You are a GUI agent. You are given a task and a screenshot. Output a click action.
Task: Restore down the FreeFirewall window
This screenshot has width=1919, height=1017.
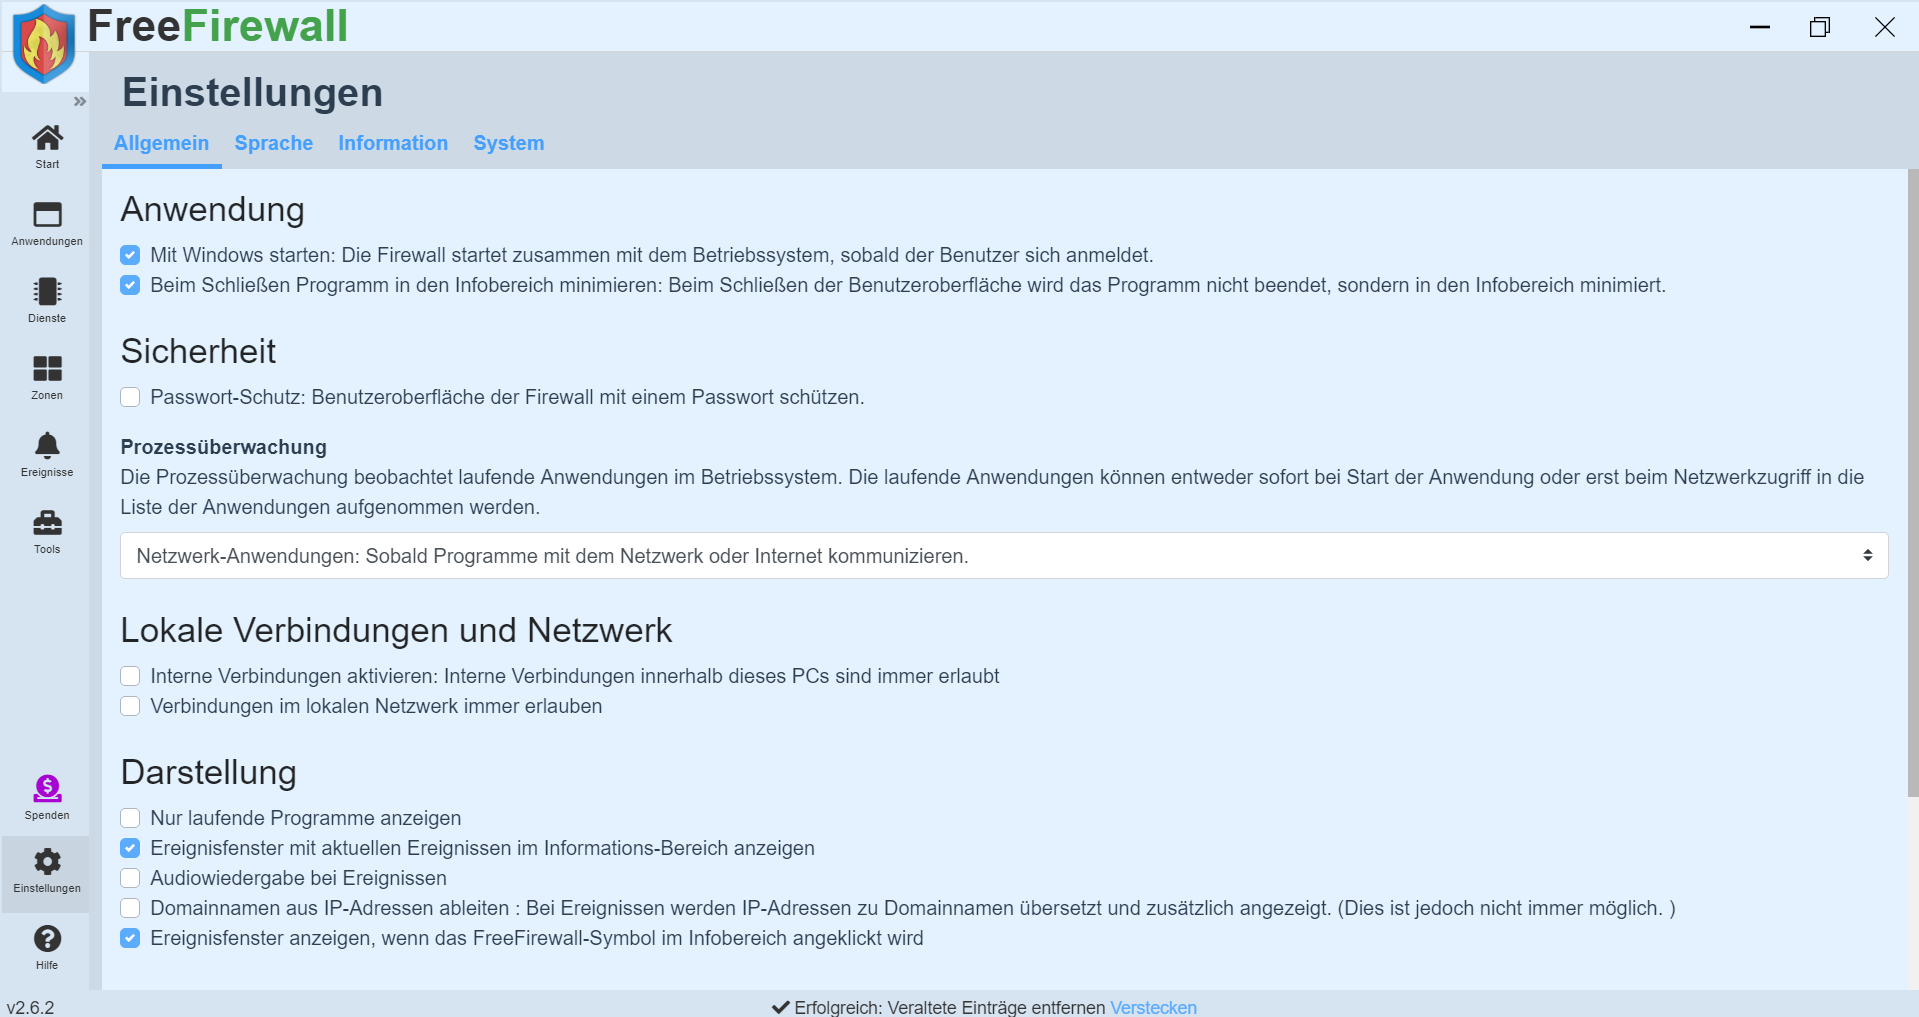pos(1820,27)
